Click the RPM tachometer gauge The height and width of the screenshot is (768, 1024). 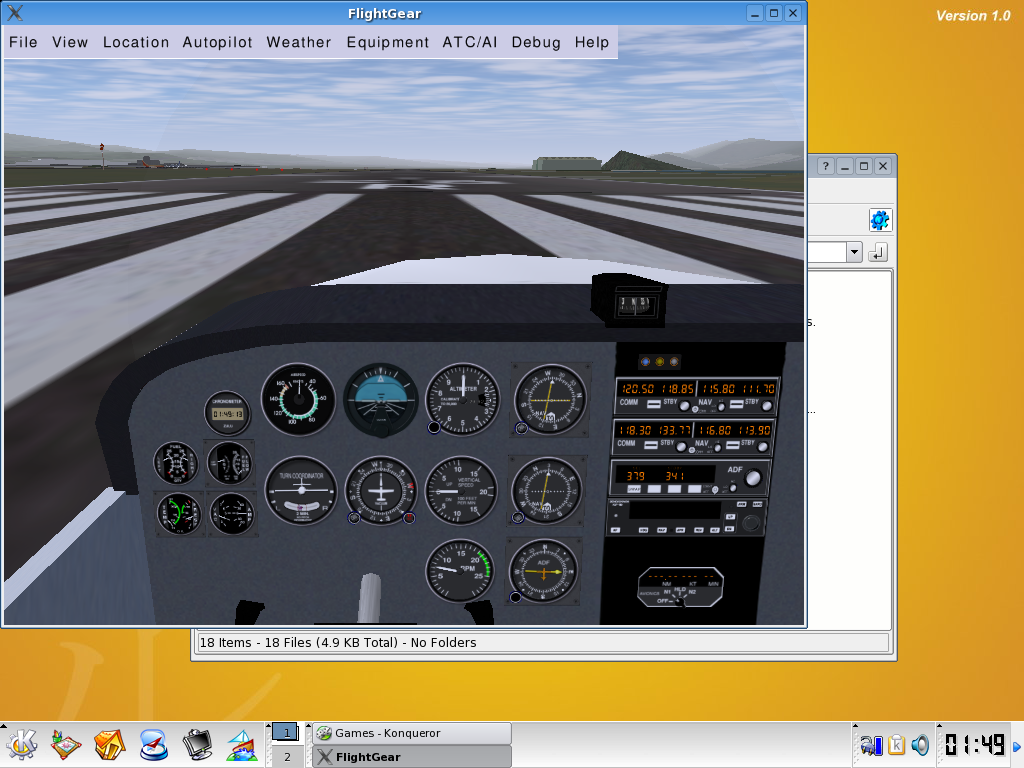(x=460, y=570)
